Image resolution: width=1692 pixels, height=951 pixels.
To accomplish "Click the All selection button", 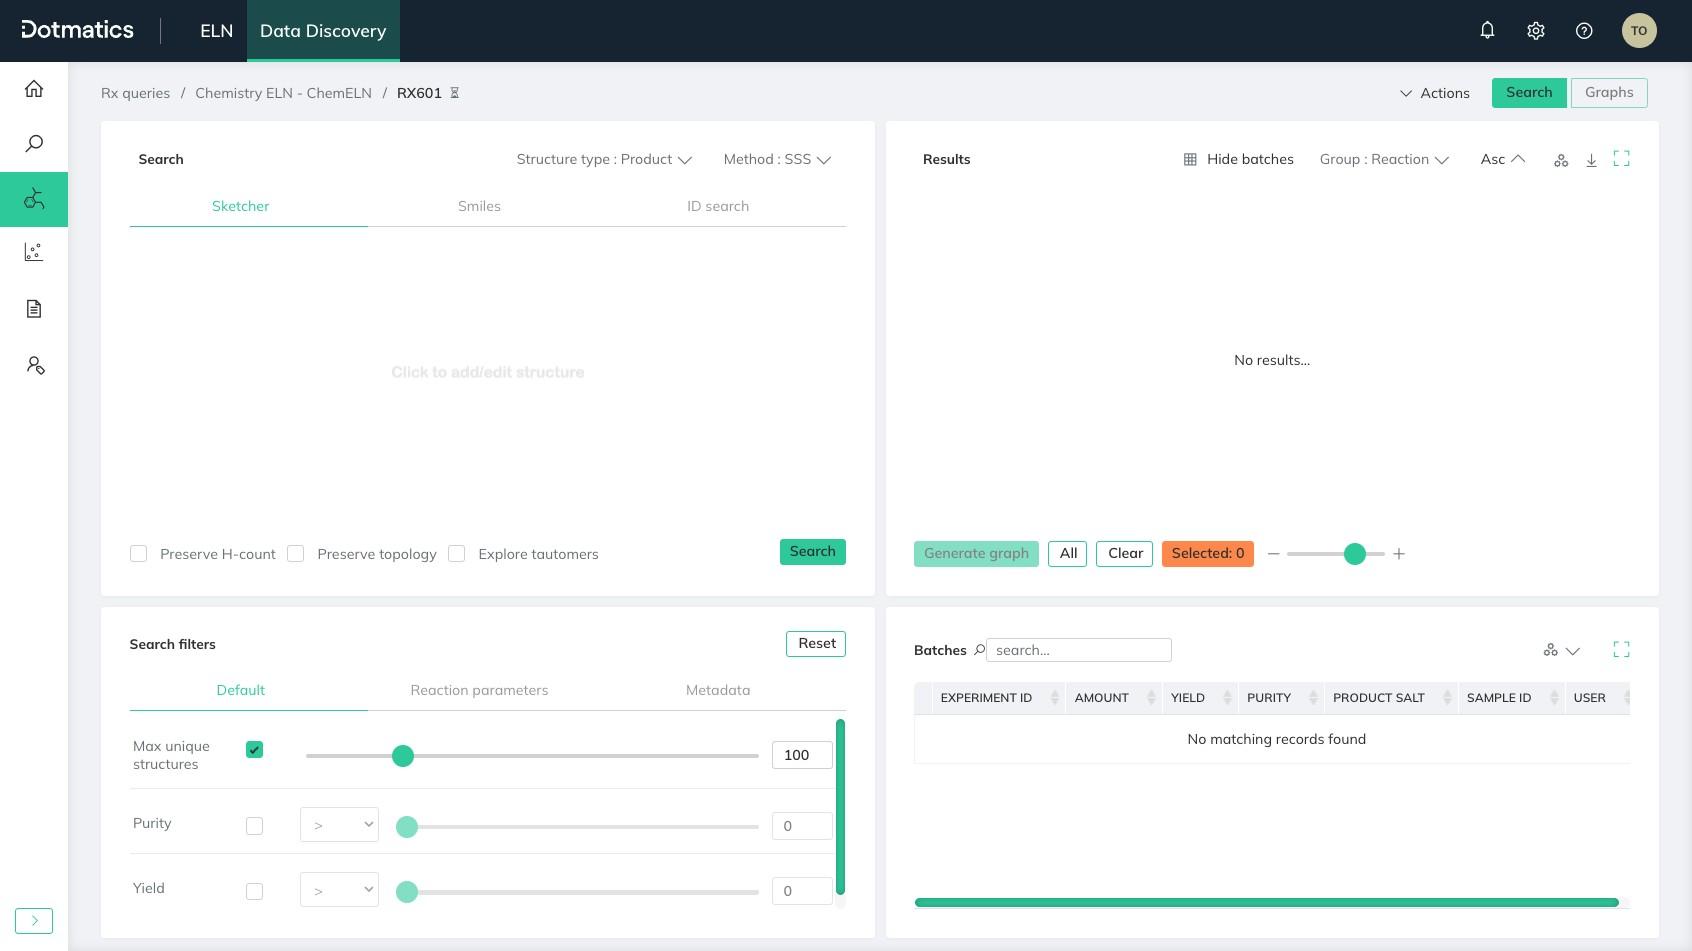I will (1068, 554).
